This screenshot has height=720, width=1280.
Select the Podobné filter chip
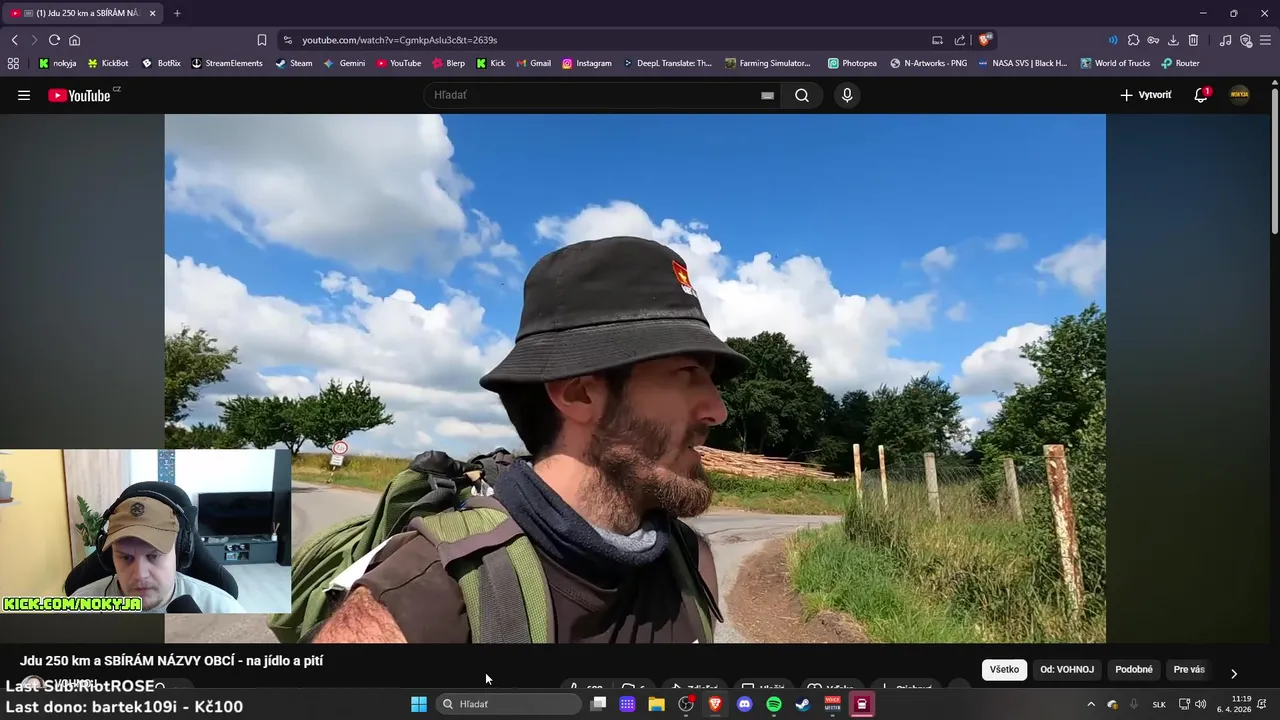(x=1134, y=669)
